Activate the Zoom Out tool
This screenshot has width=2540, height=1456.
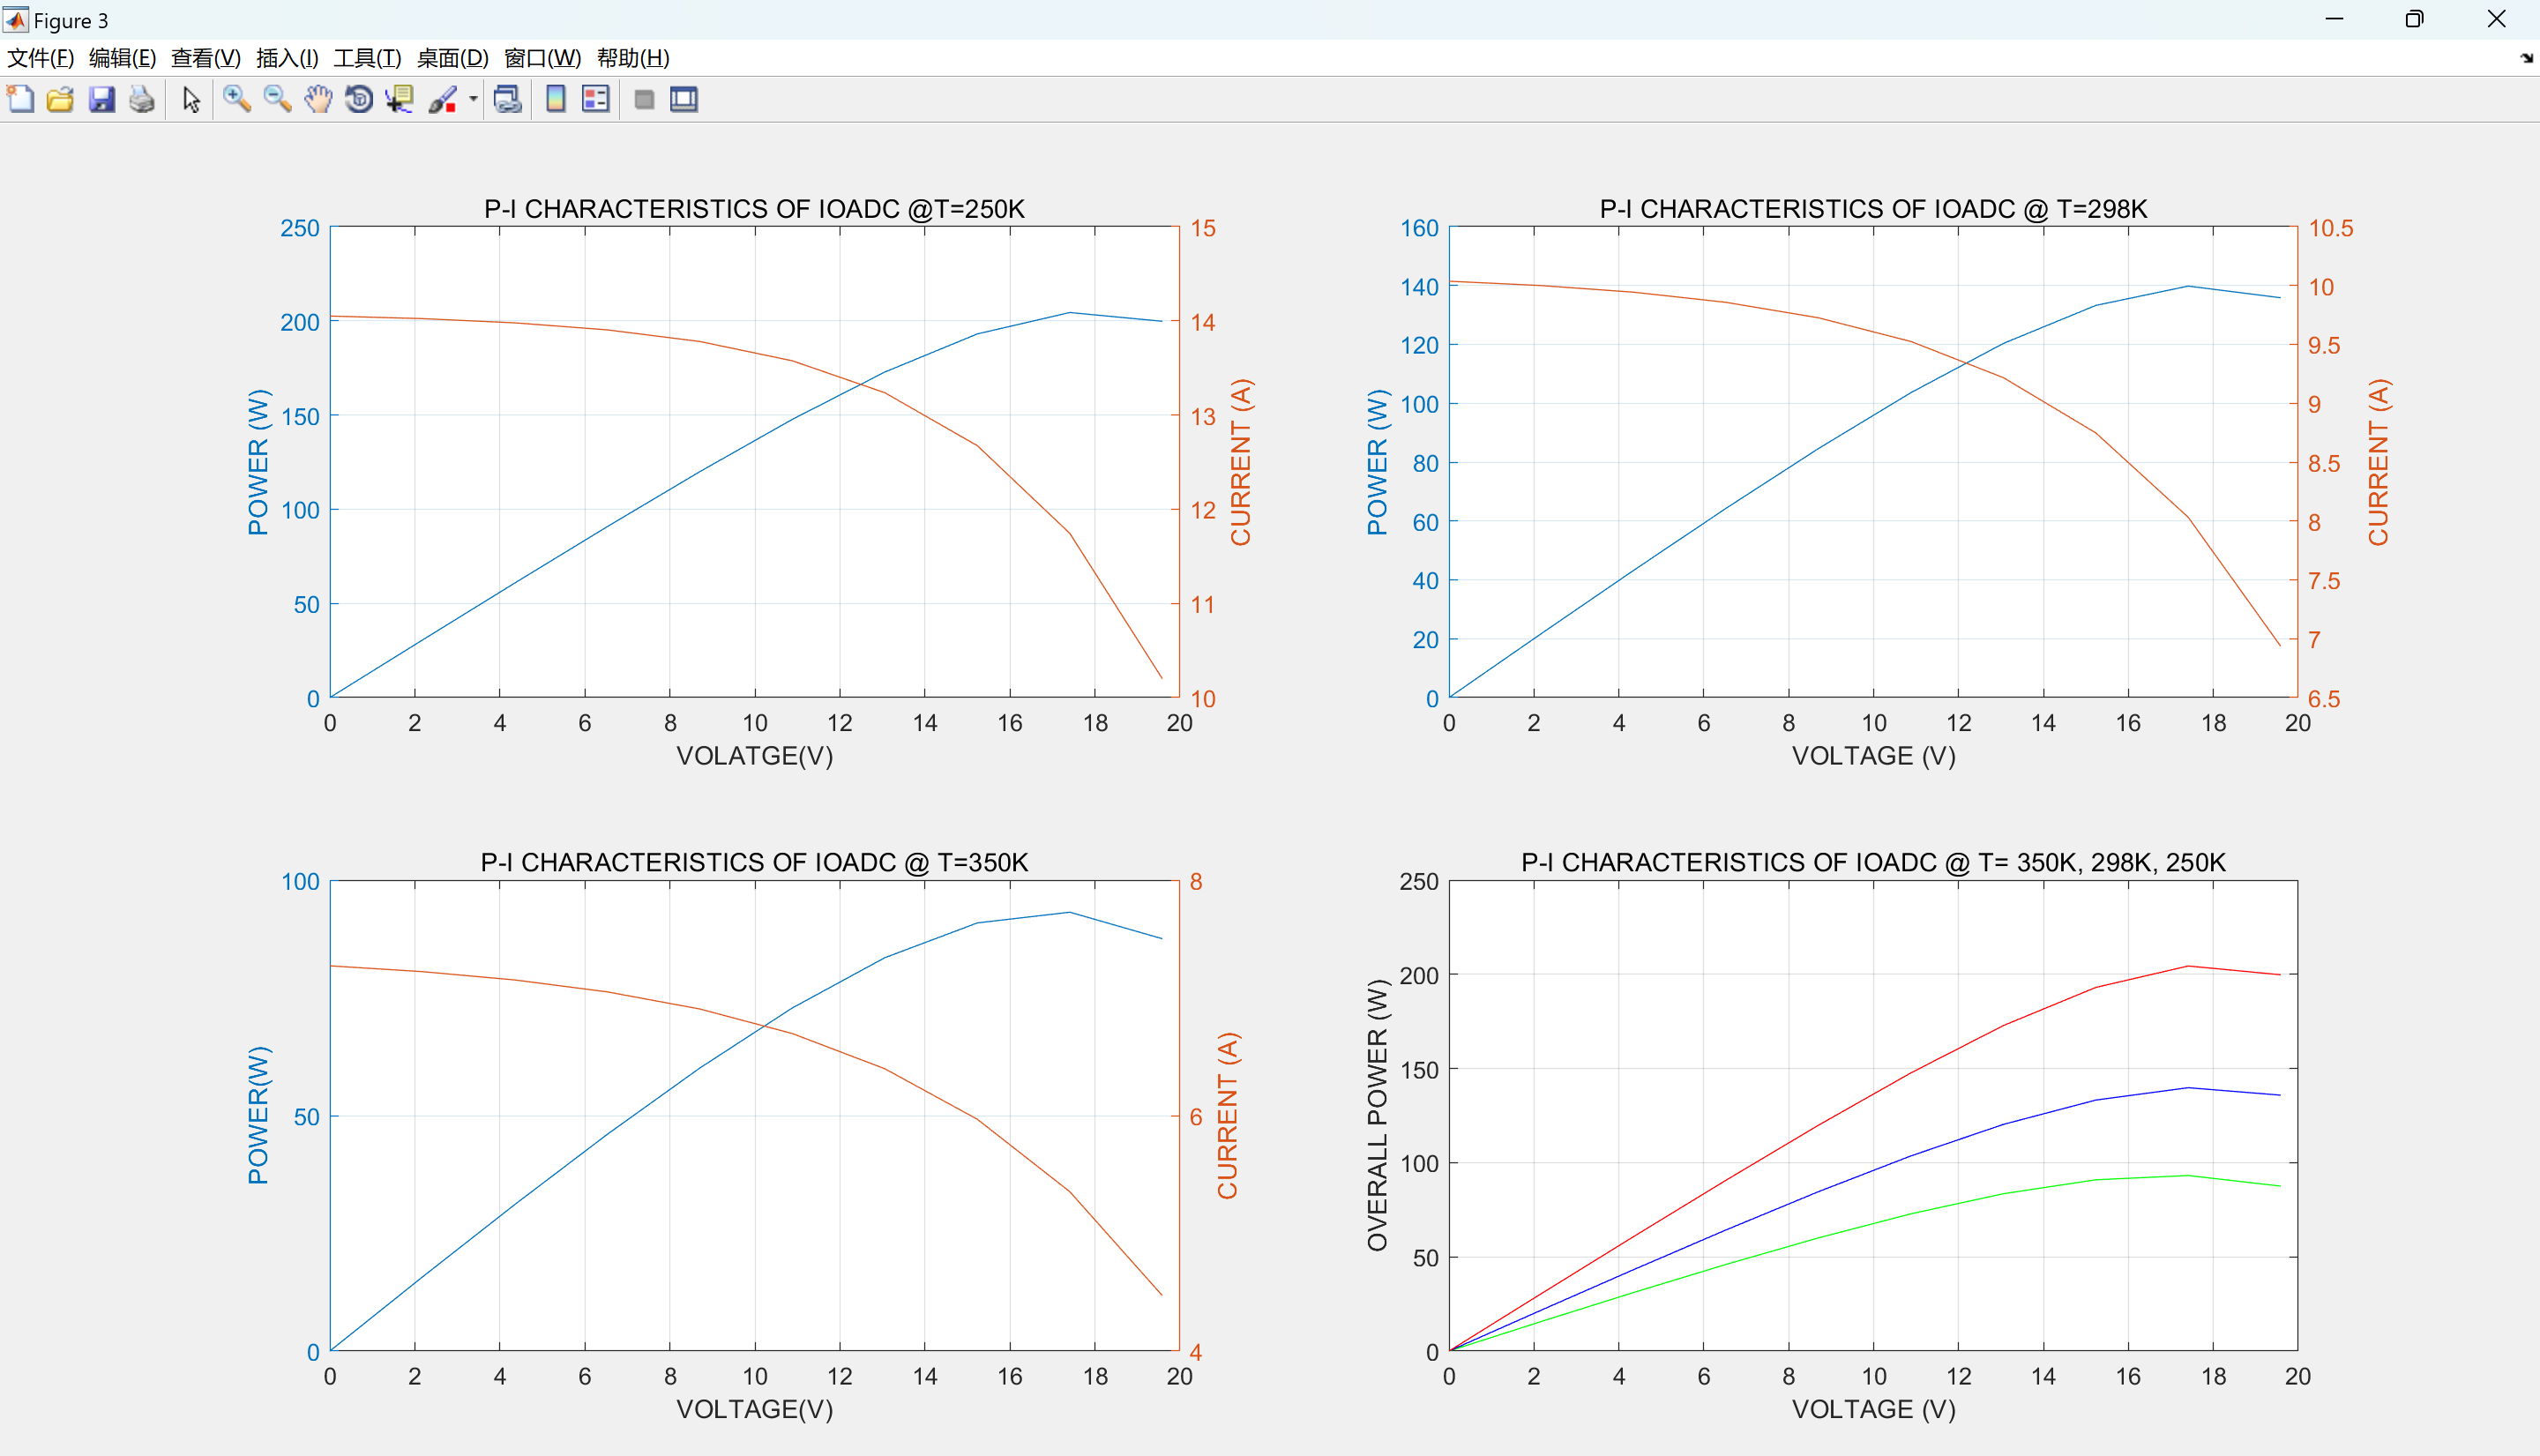[277, 99]
